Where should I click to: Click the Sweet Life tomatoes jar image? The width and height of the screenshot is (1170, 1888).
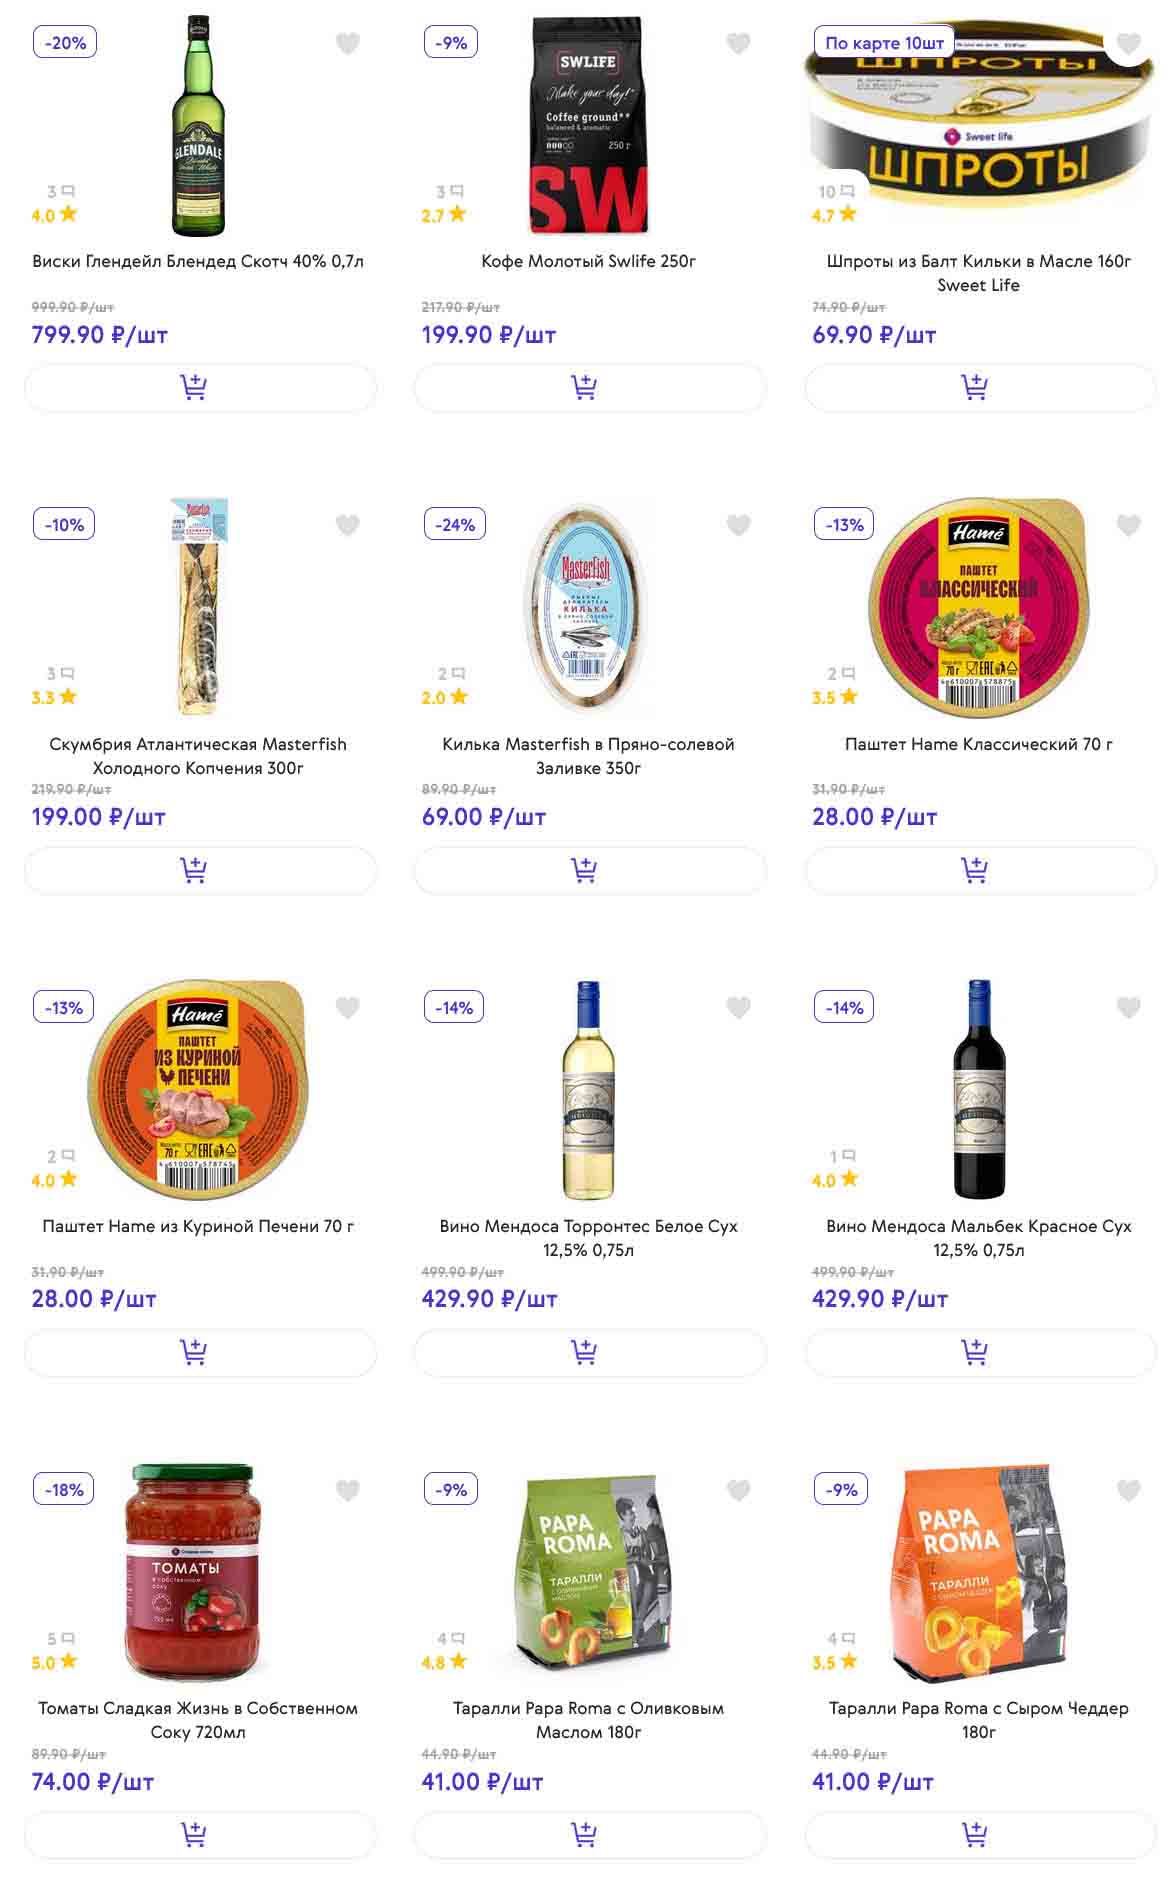point(192,1572)
